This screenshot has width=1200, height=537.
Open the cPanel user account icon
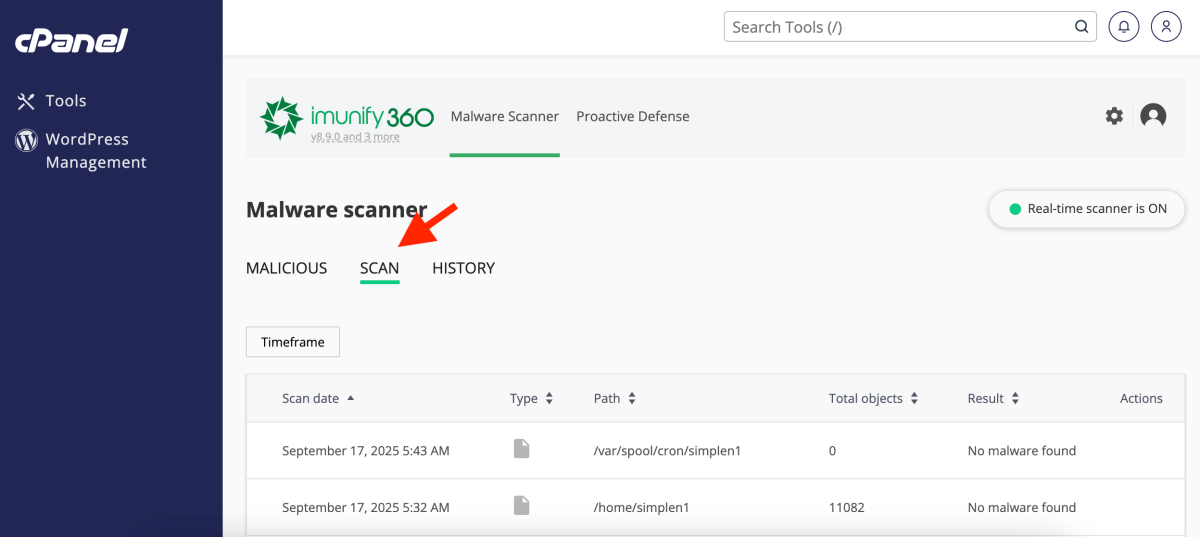point(1166,27)
